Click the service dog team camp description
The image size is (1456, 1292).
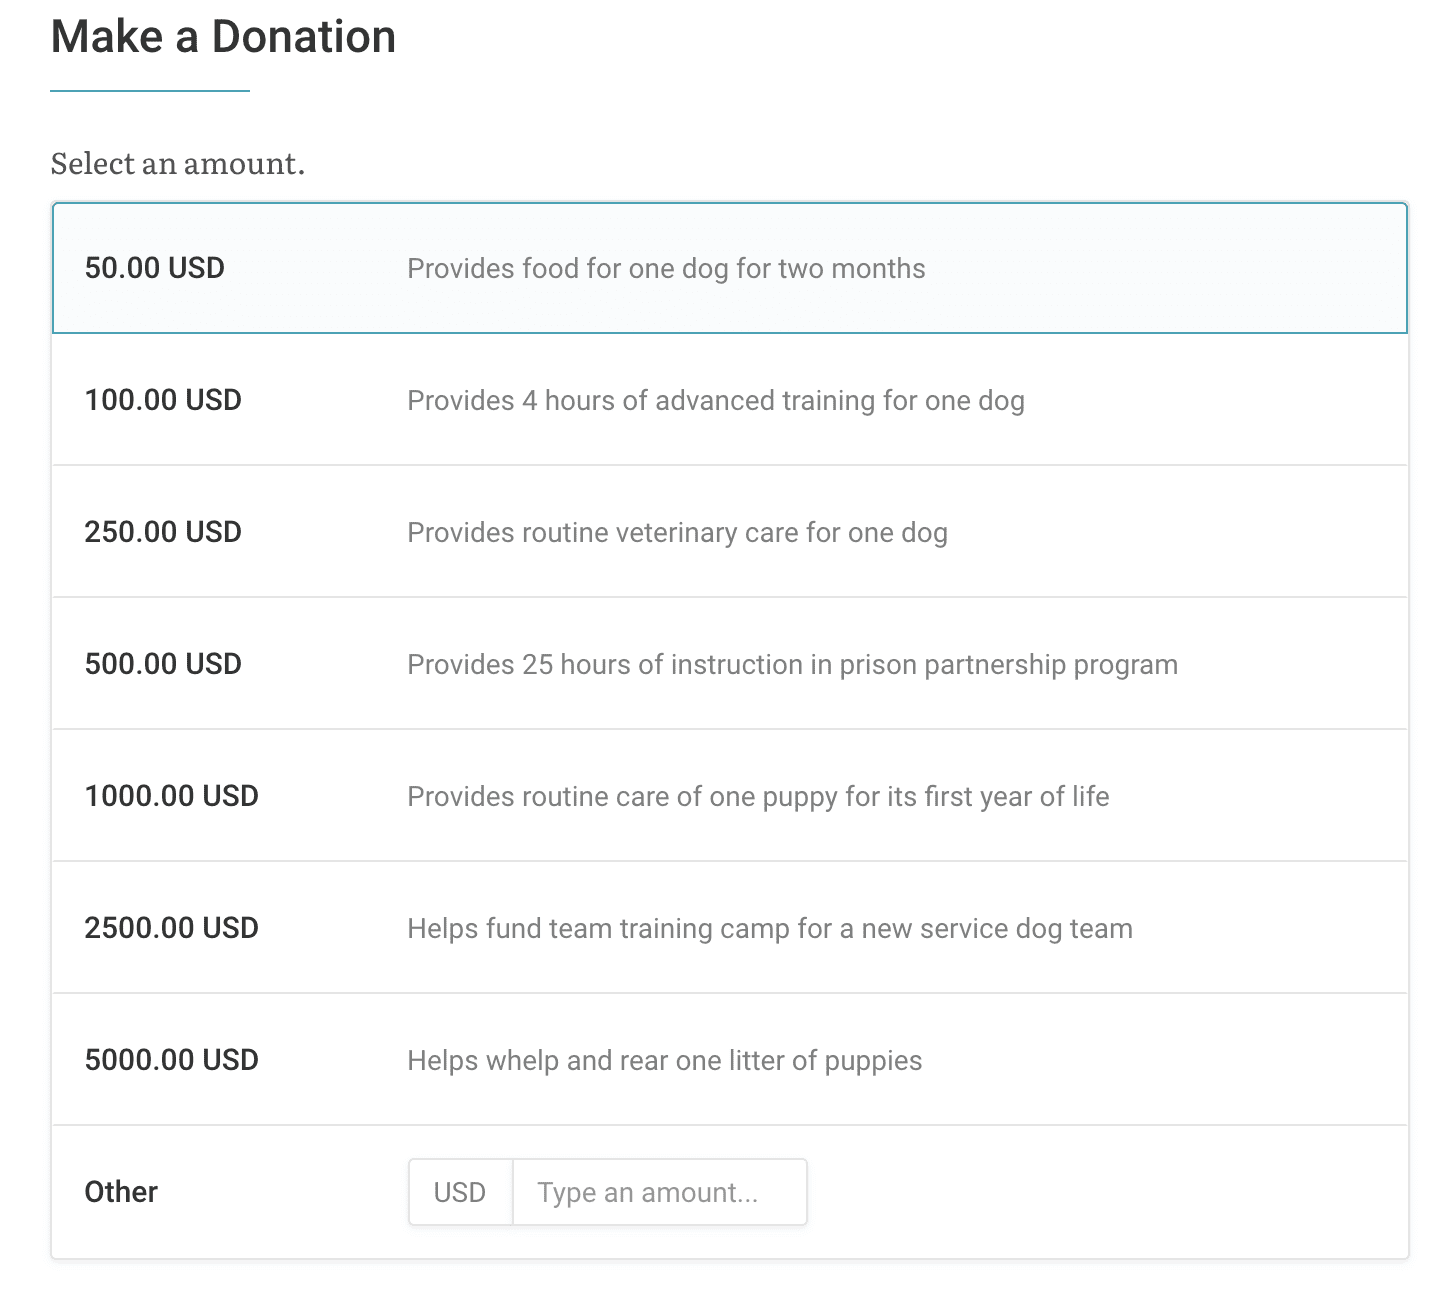[x=769, y=928]
